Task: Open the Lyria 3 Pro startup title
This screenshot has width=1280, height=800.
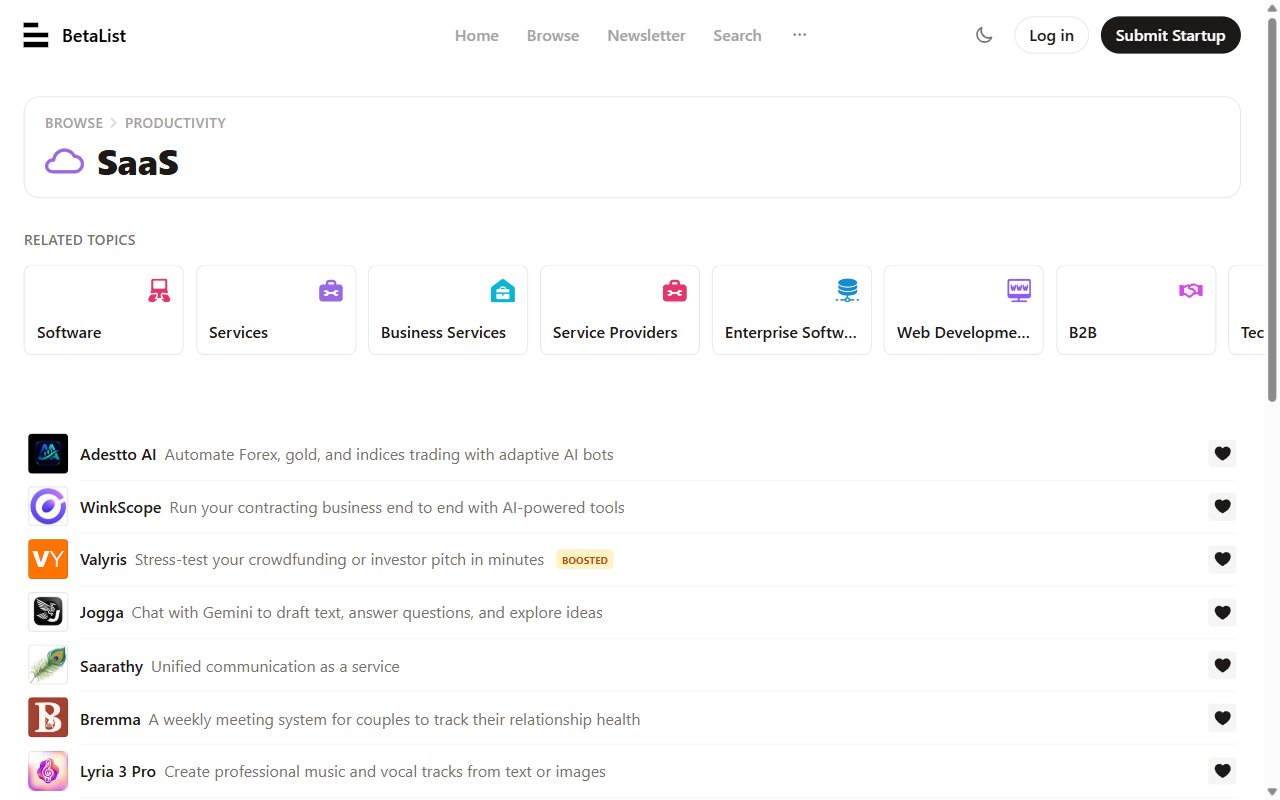Action: 118,771
